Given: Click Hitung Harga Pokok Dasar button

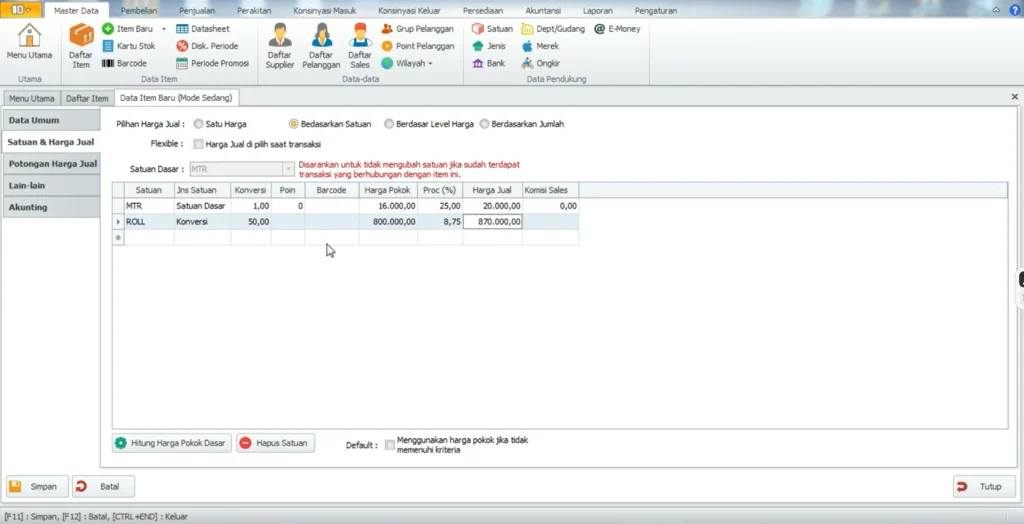Looking at the screenshot, I should 172,443.
